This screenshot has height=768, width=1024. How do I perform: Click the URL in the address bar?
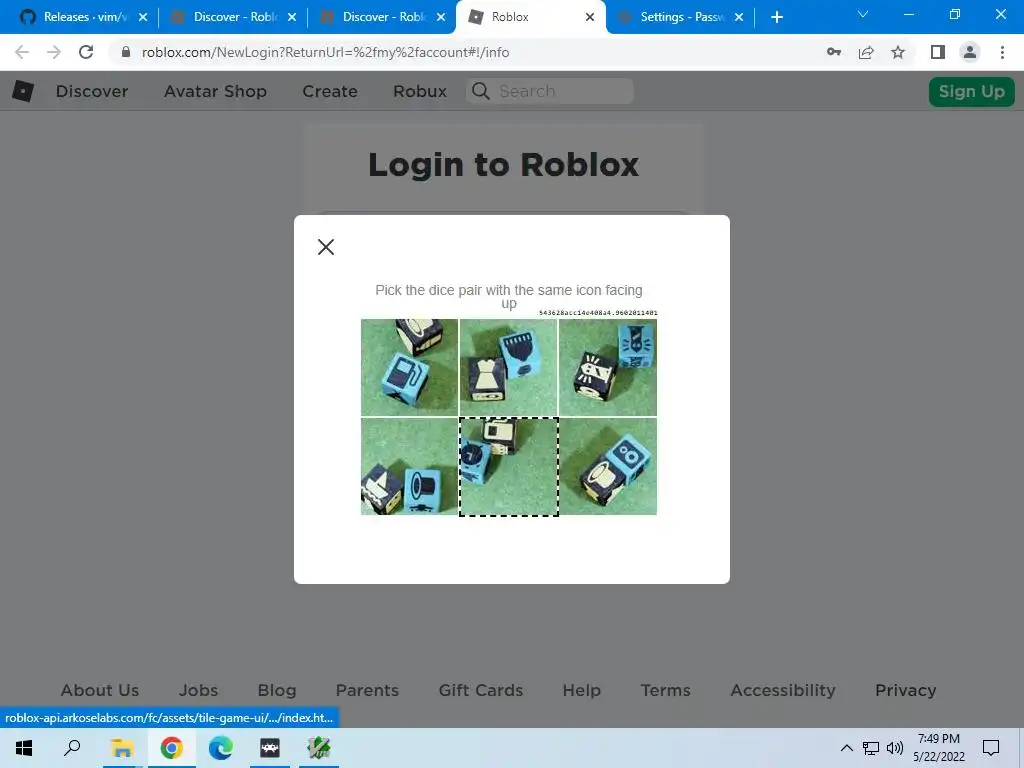[x=325, y=52]
